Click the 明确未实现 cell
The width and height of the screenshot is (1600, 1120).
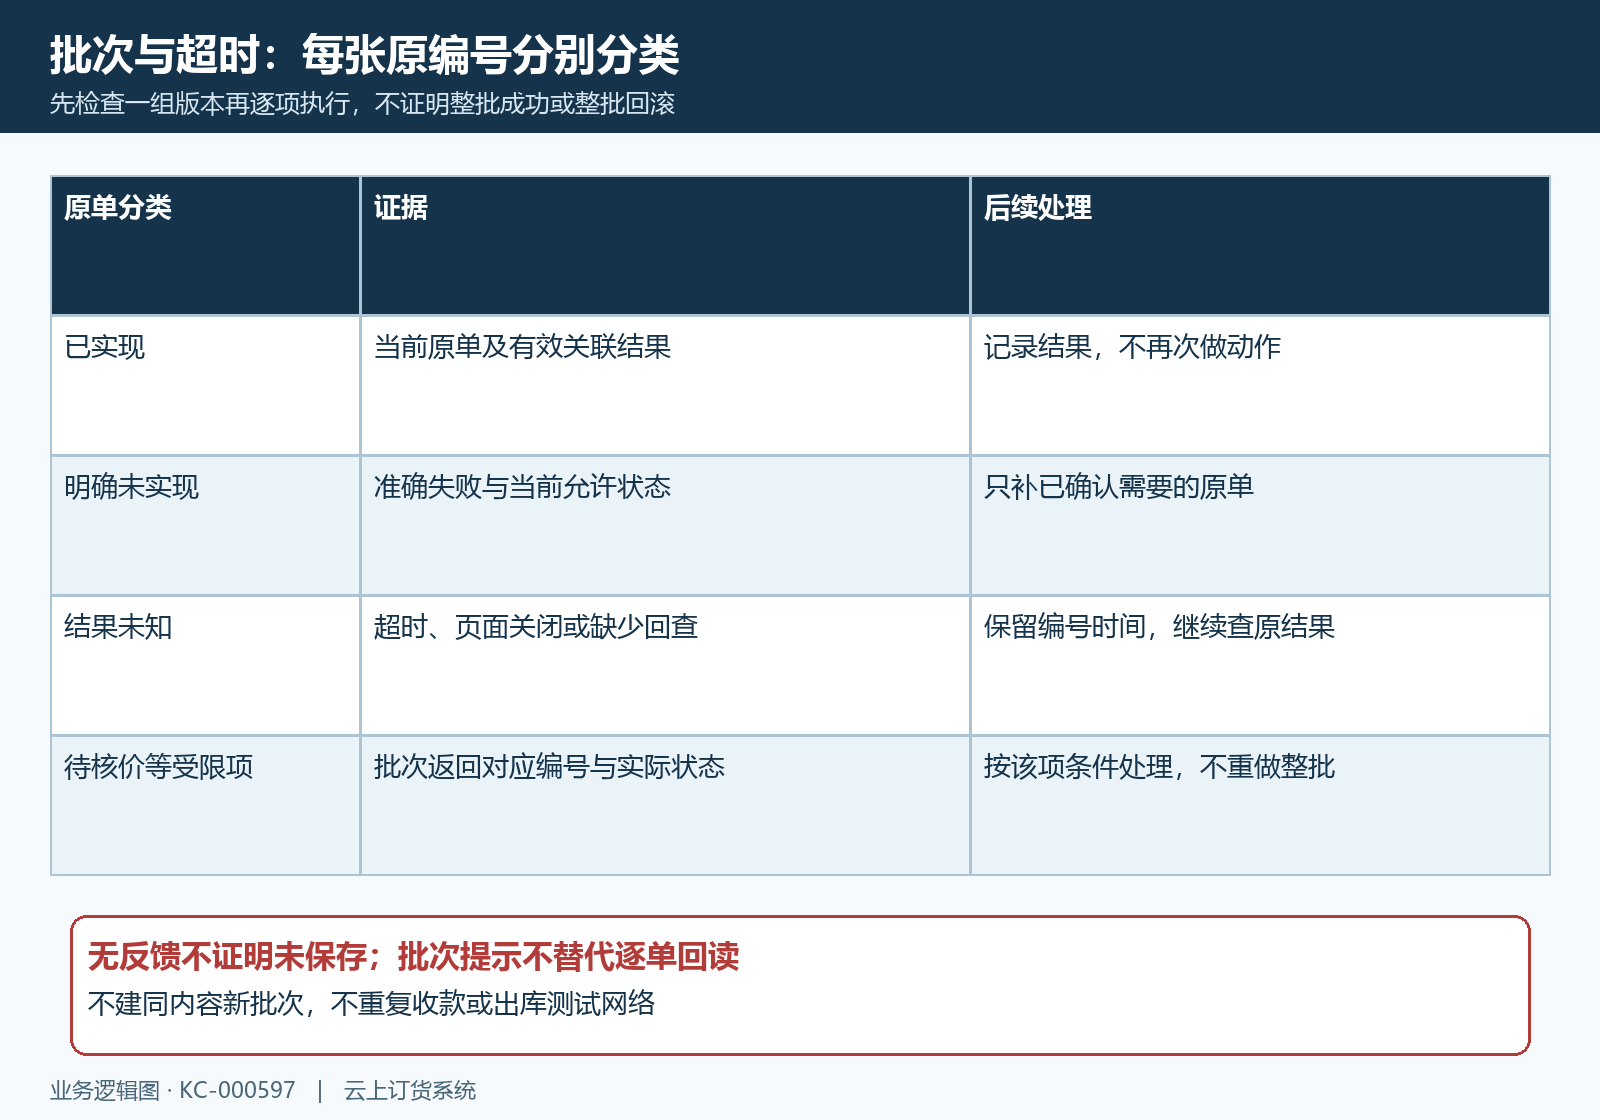click(205, 526)
